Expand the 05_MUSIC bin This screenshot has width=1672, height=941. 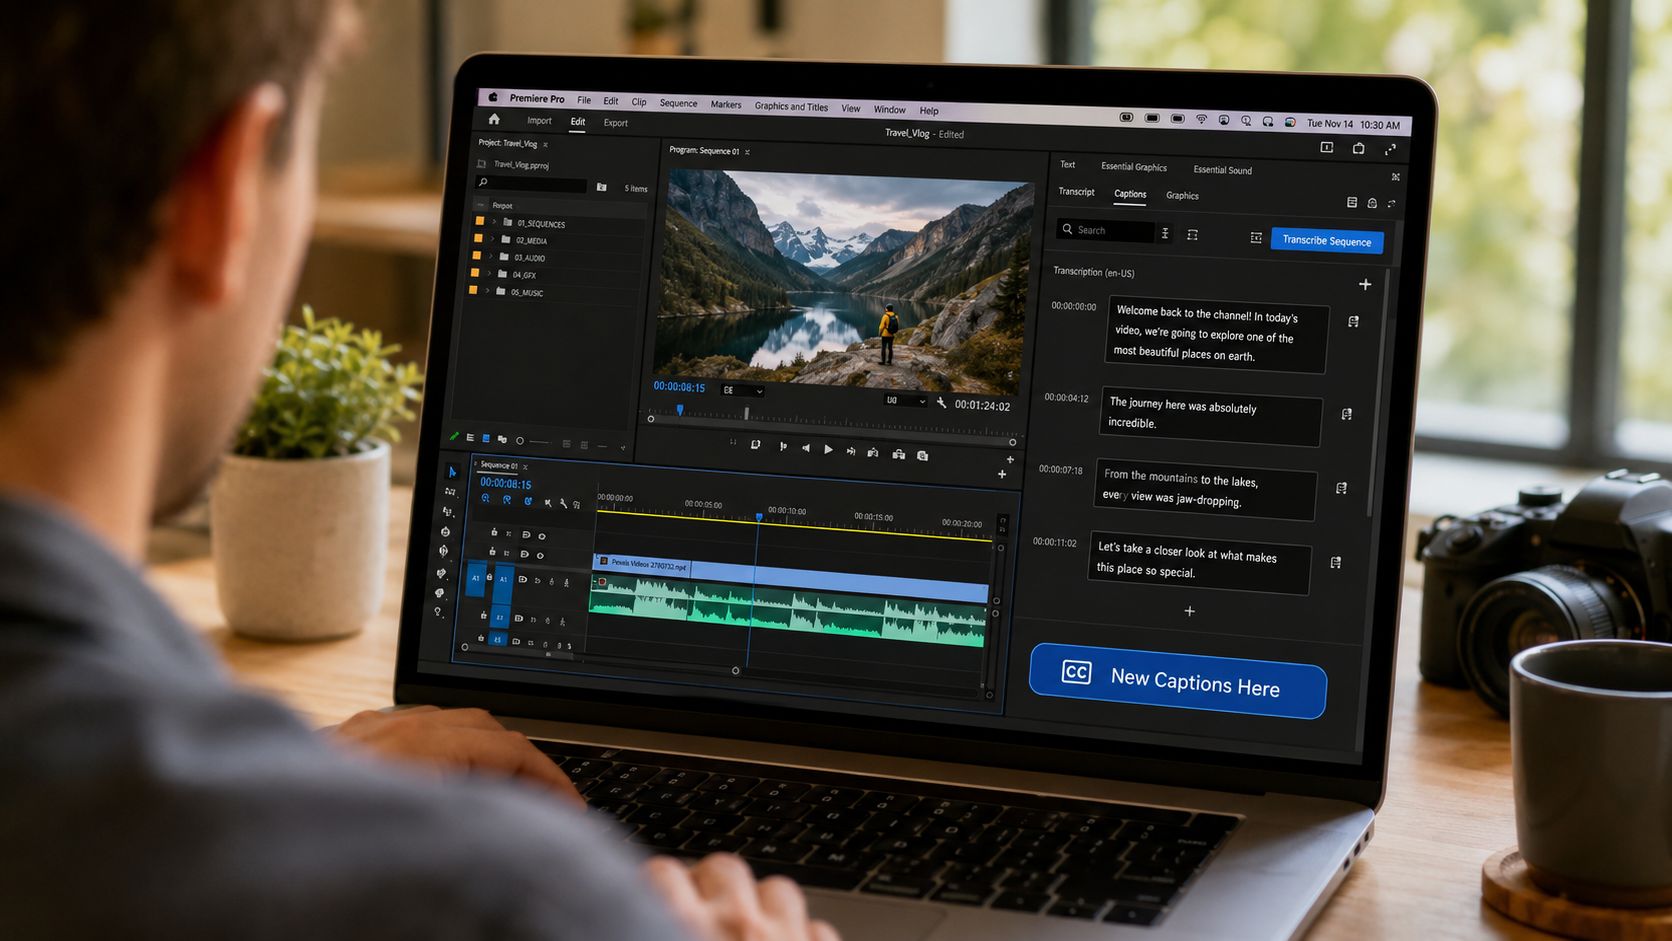click(x=487, y=291)
